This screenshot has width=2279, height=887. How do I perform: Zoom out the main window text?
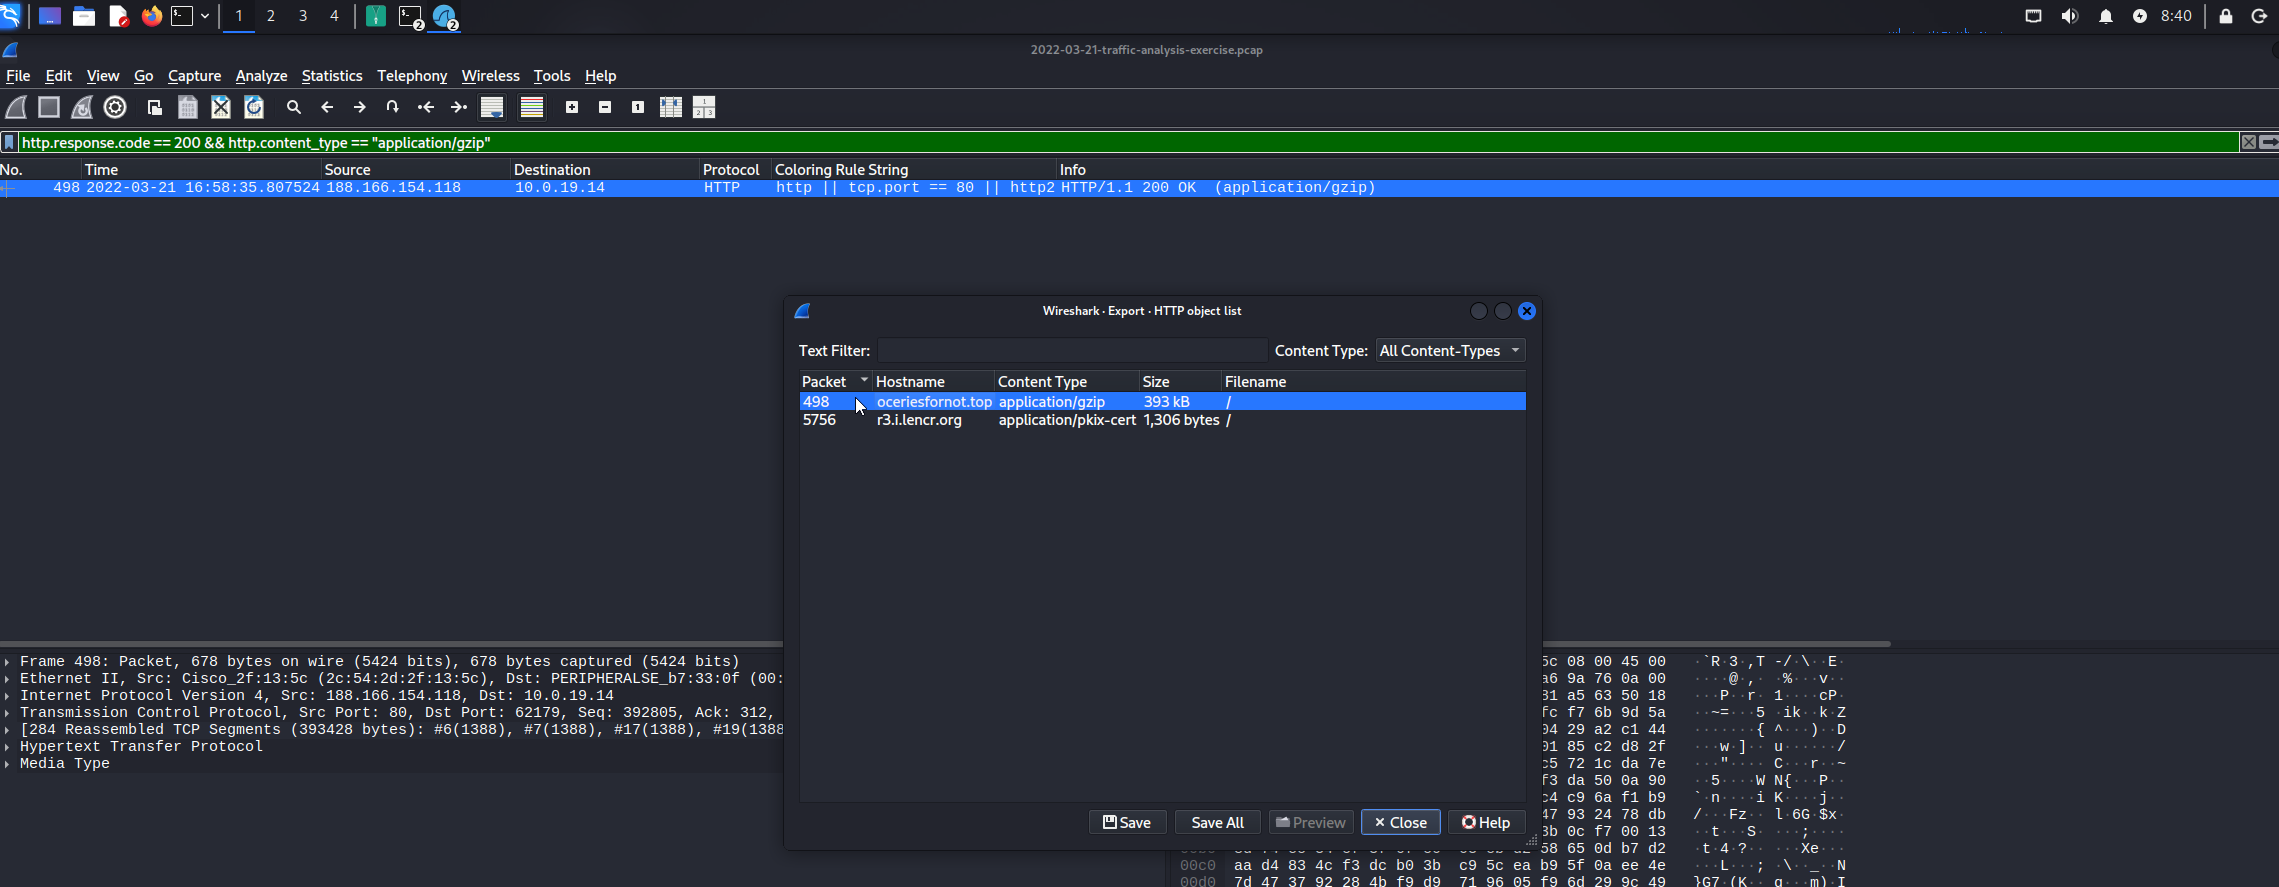coord(605,107)
